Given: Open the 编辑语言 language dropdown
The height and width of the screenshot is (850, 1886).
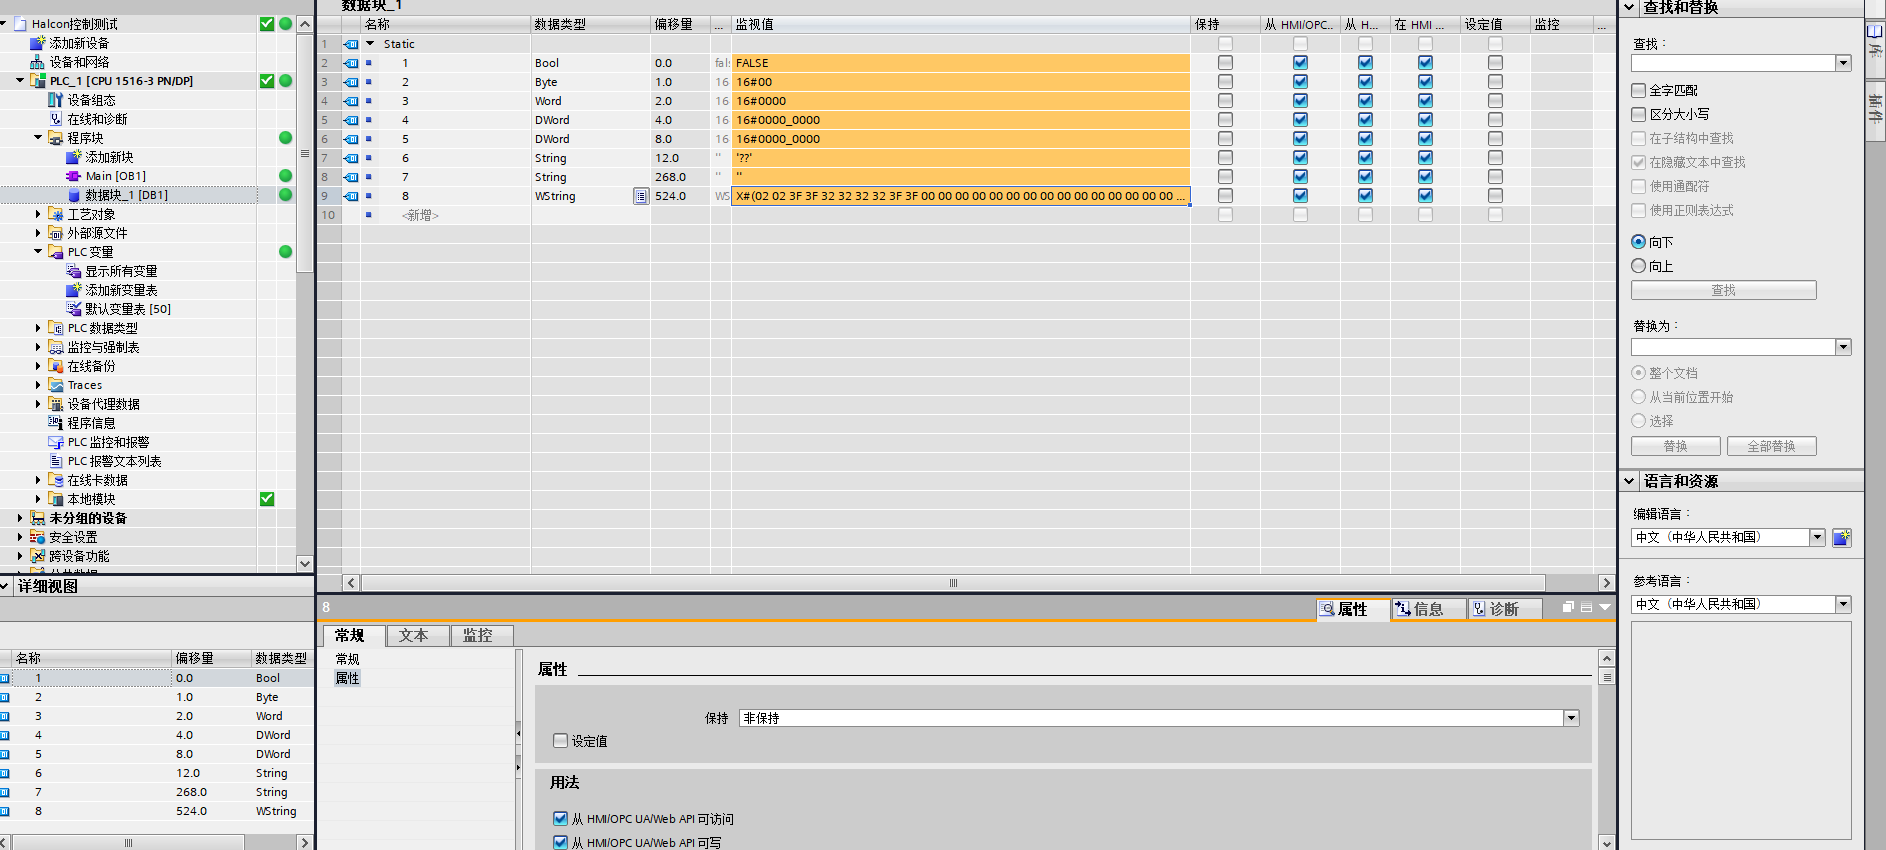Looking at the screenshot, I should click(1817, 538).
